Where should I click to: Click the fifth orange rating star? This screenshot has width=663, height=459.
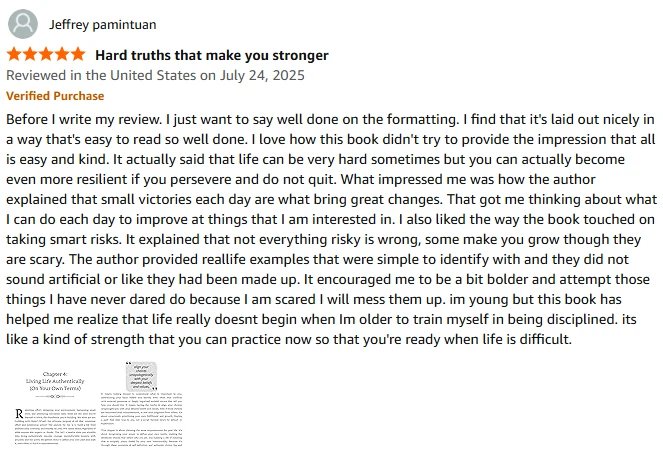click(78, 54)
